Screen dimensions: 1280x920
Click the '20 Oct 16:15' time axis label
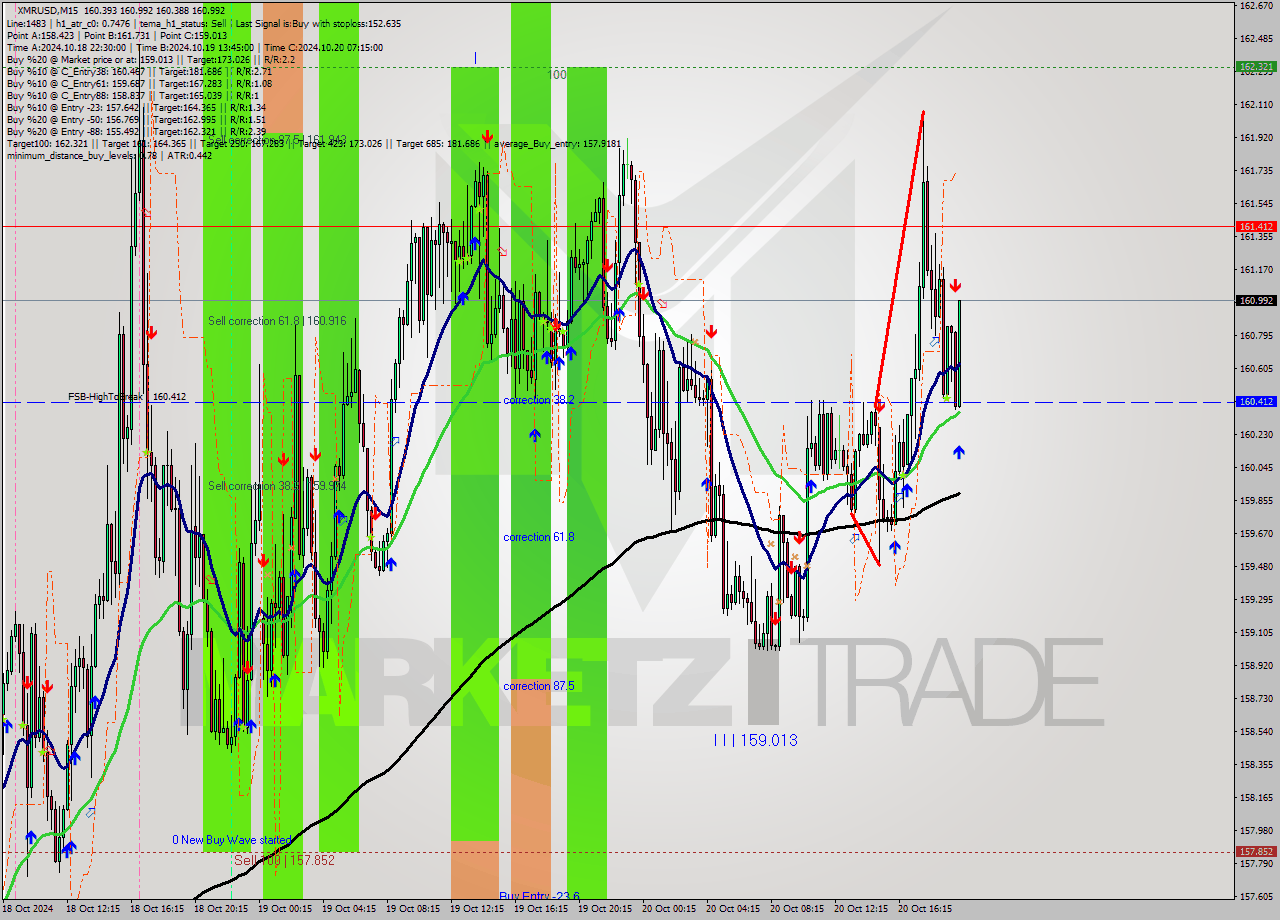coord(925,909)
